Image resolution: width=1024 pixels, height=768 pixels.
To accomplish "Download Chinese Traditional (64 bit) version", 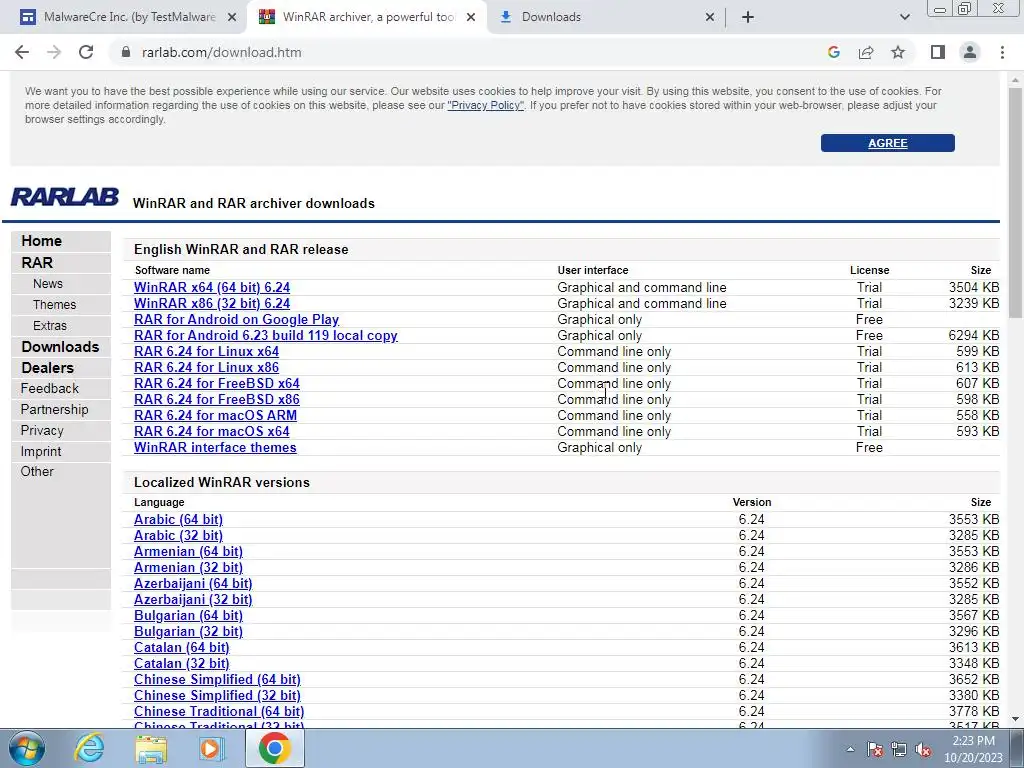I will (219, 712).
